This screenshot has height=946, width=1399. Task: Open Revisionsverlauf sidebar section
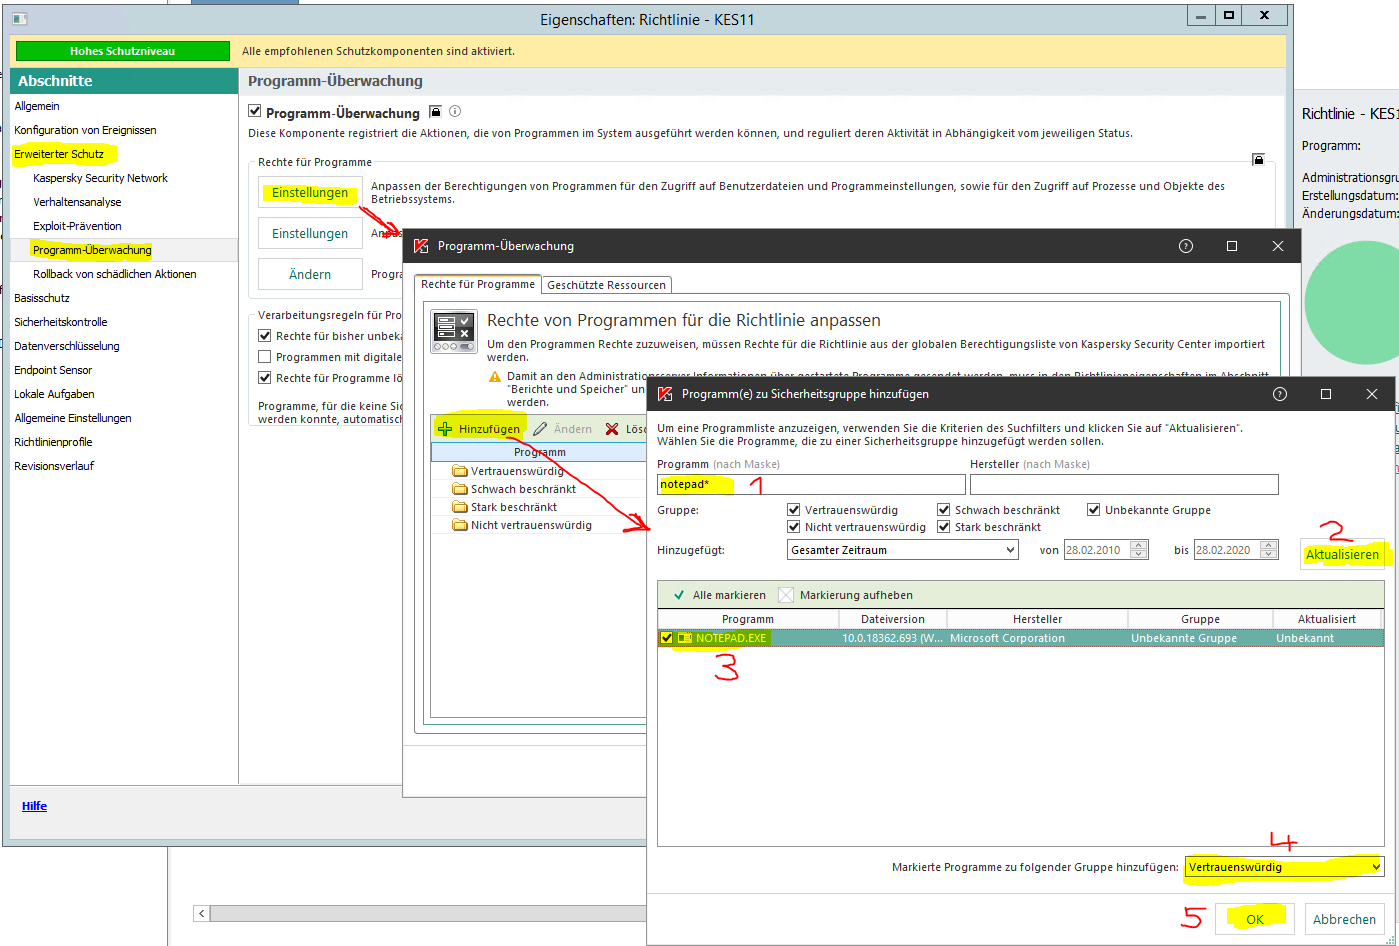pos(54,466)
